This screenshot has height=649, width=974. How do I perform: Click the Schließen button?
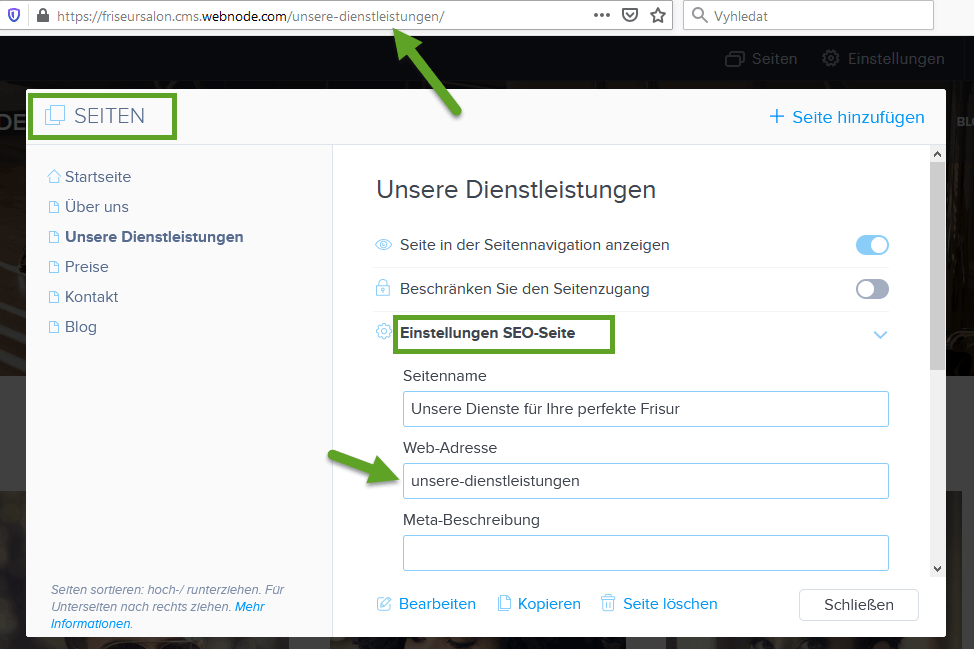pos(858,605)
